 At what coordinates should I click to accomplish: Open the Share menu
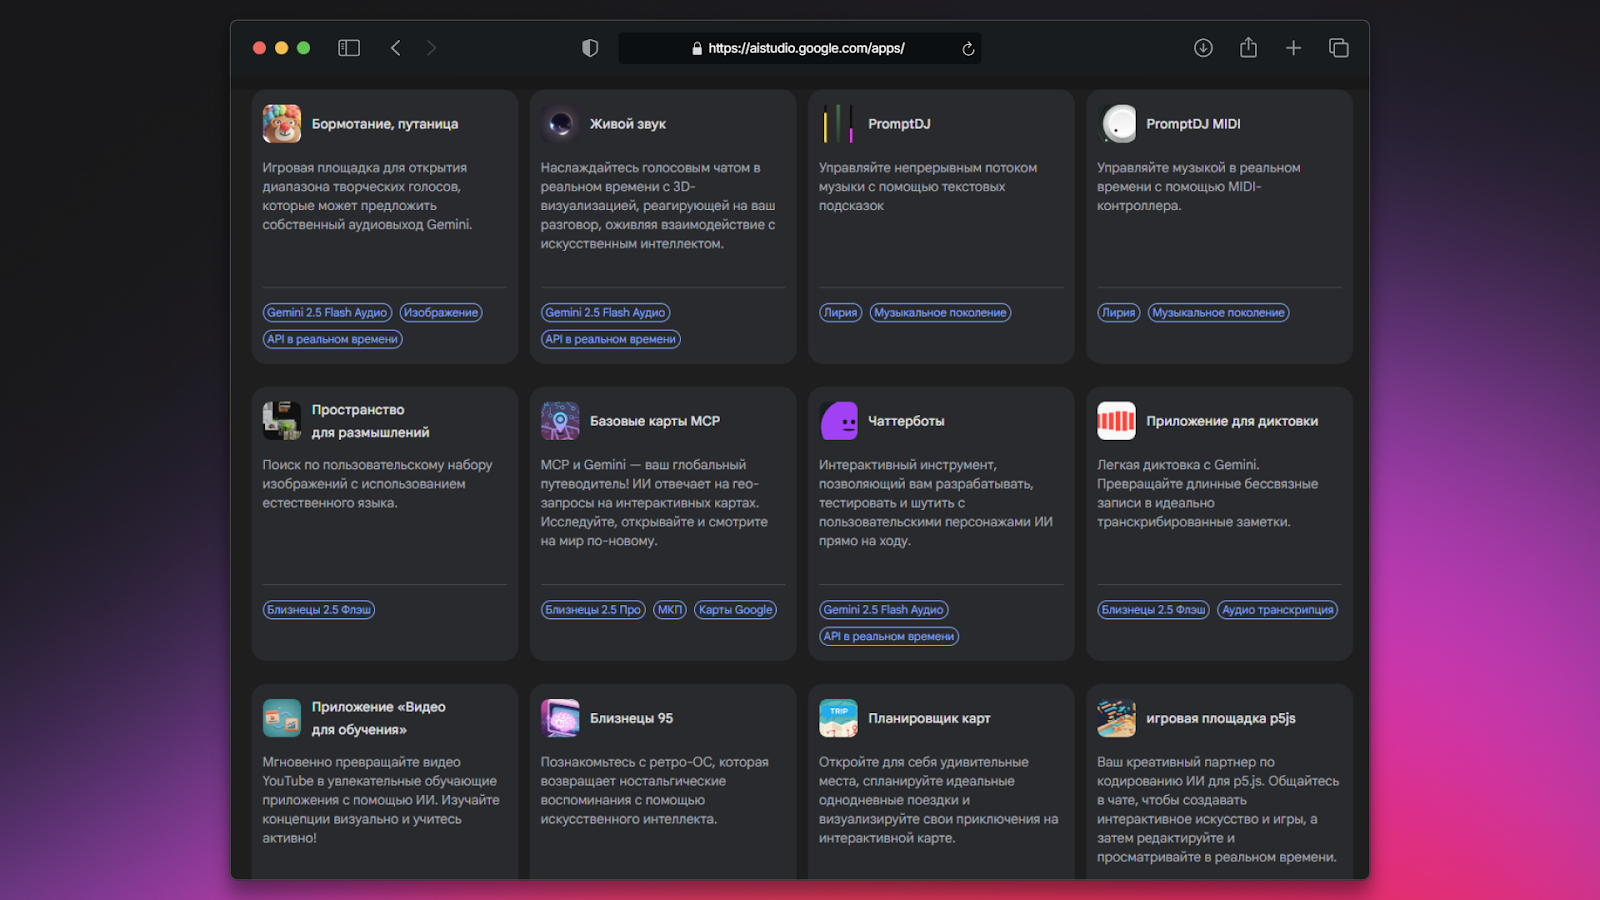tap(1248, 48)
